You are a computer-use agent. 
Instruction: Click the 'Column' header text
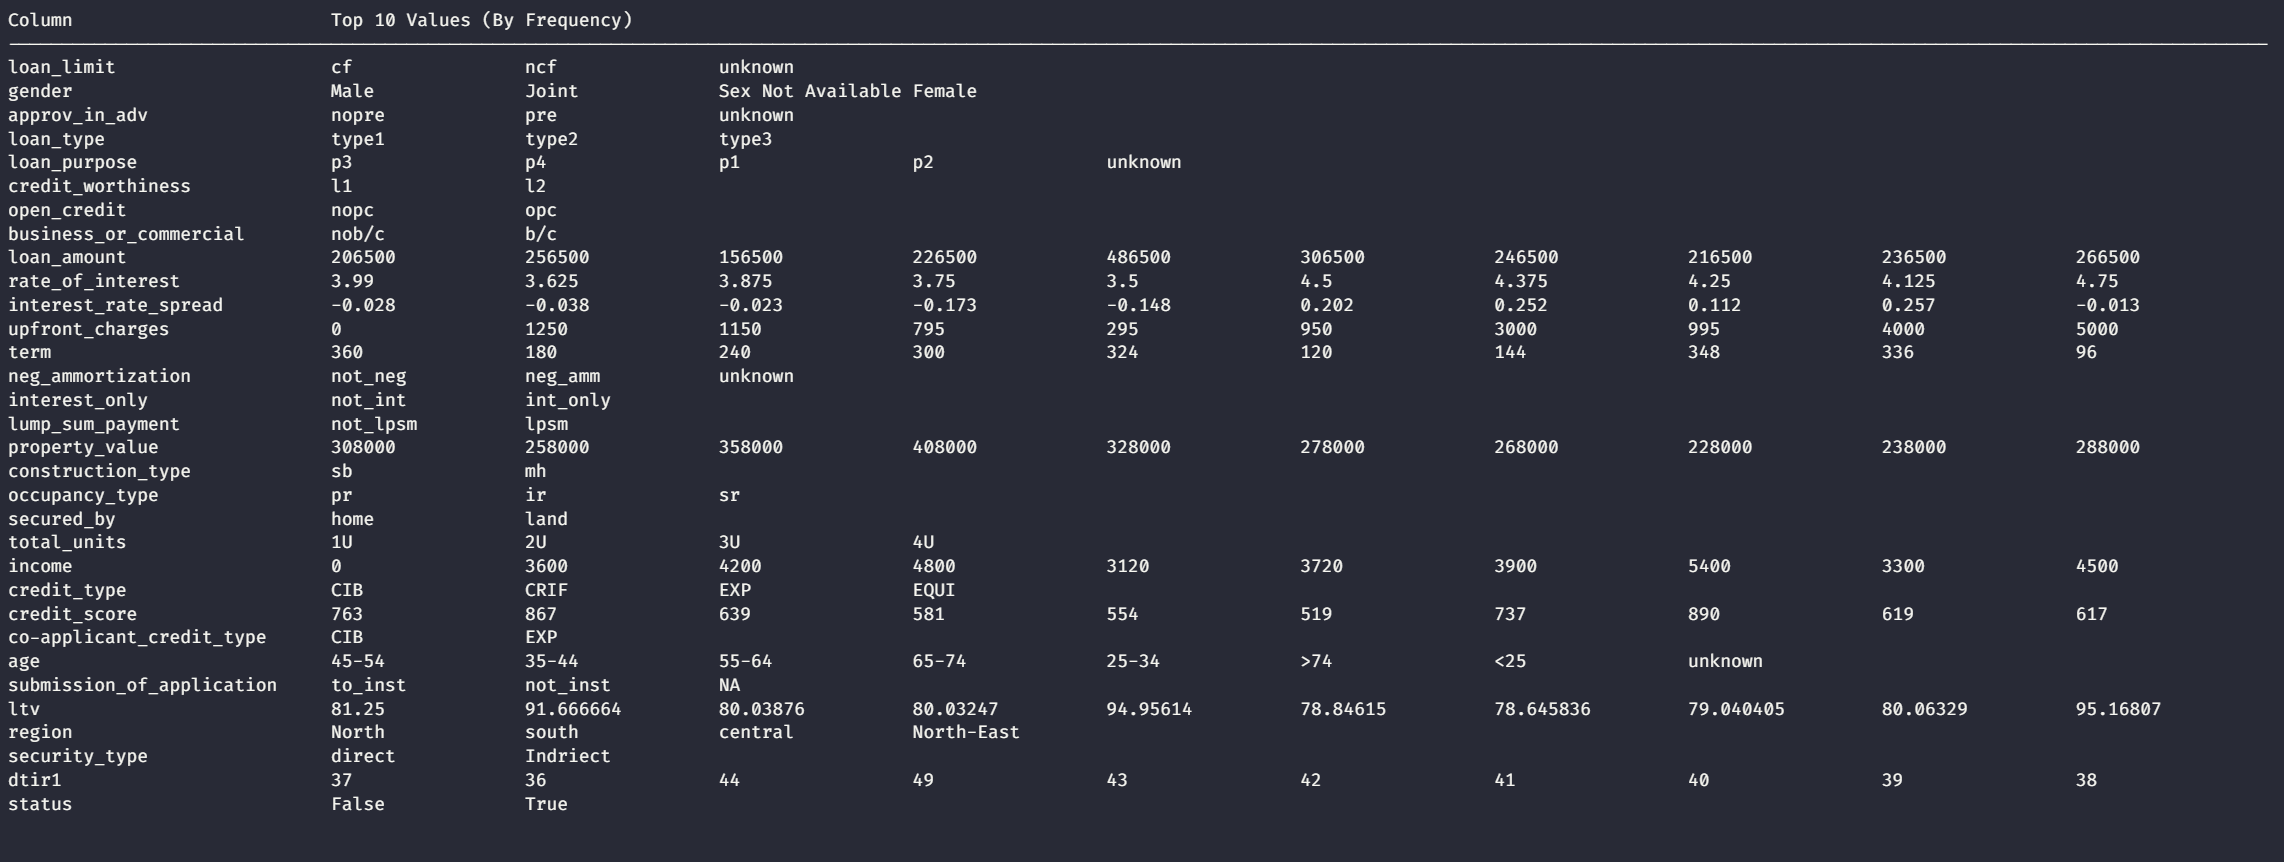point(40,20)
